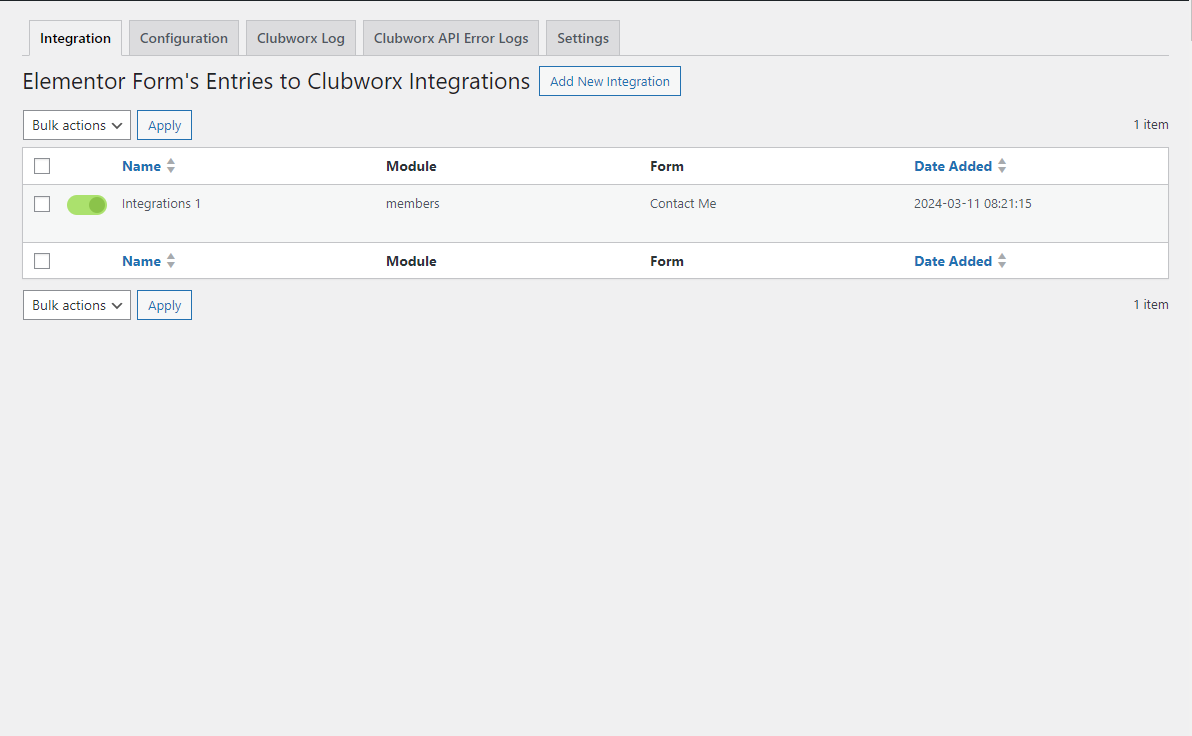Click the Module header column label

411,166
